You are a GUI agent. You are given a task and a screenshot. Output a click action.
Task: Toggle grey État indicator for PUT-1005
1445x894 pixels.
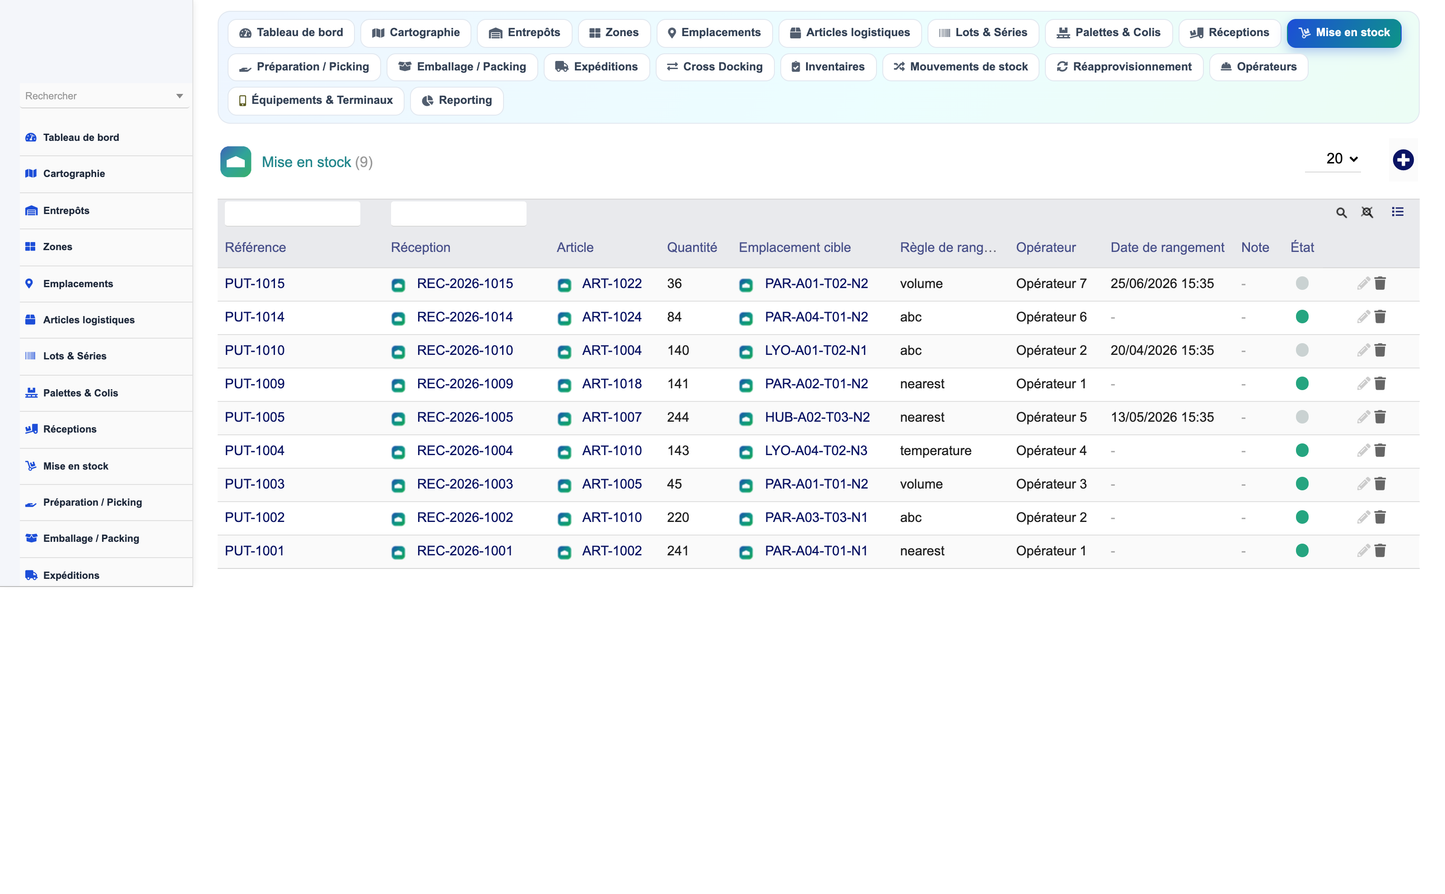click(1302, 417)
